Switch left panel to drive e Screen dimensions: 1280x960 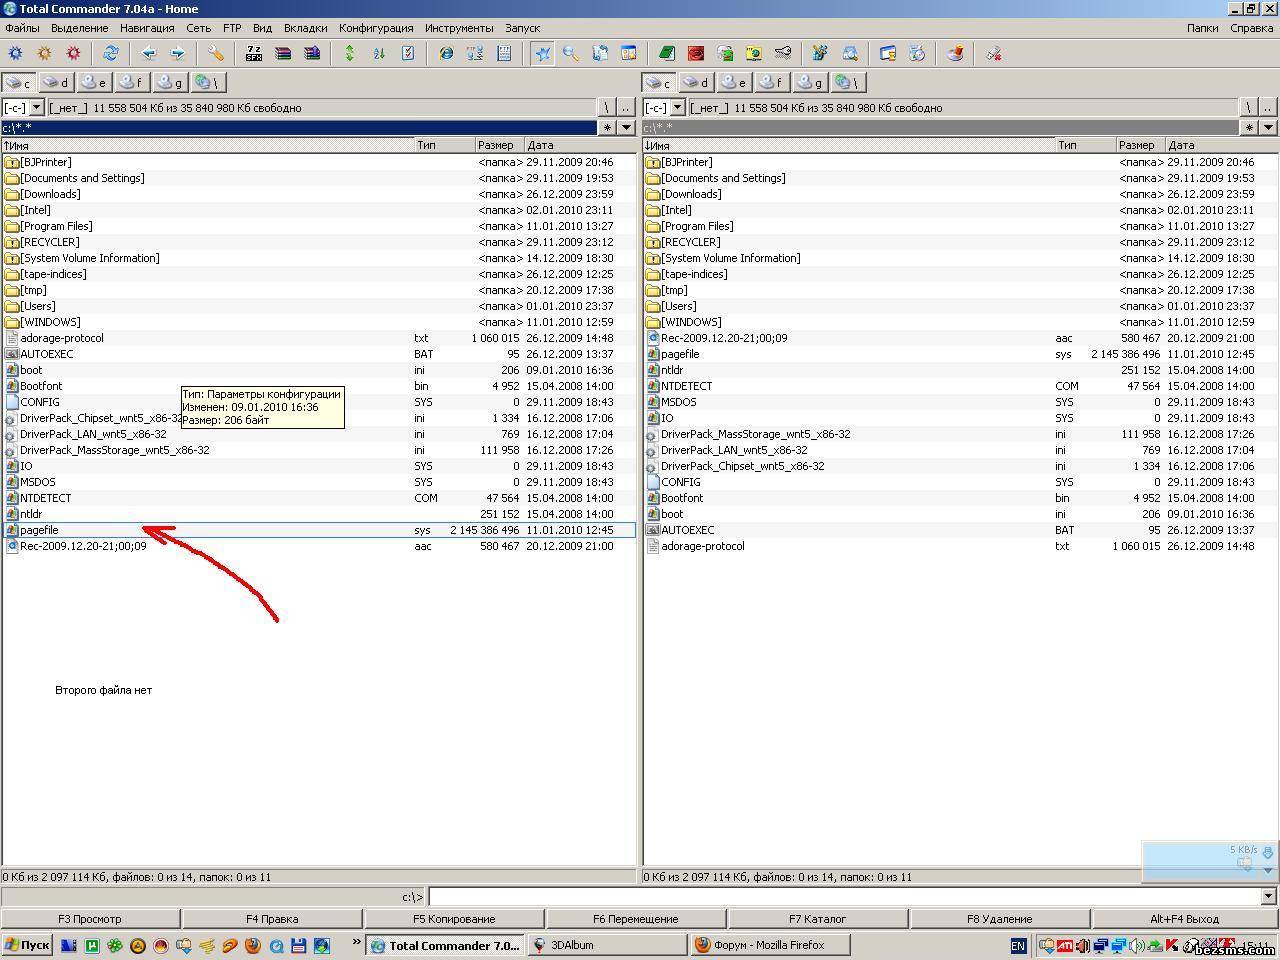coord(95,82)
